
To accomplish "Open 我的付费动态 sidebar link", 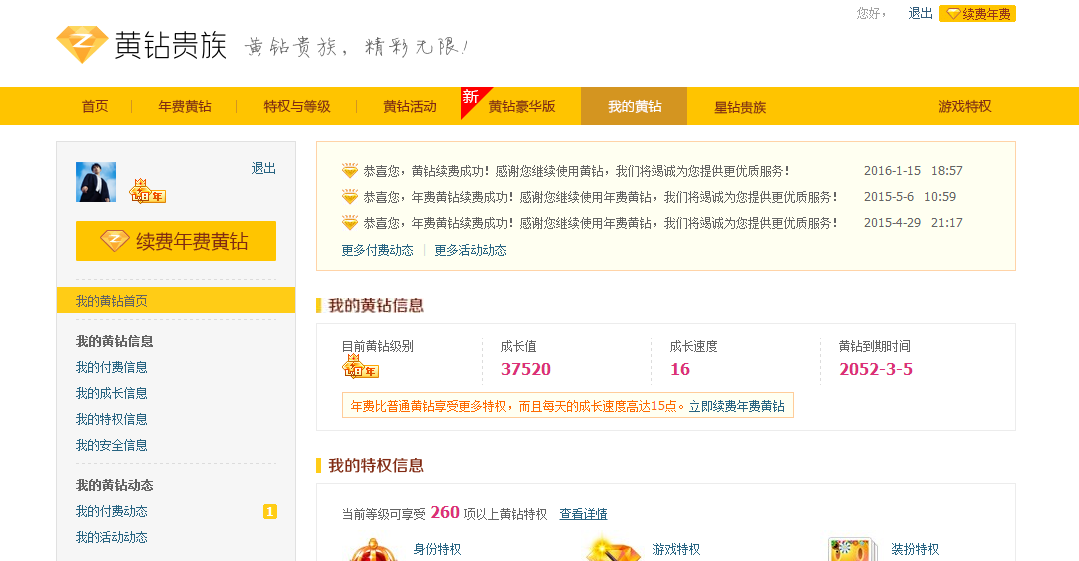I will tap(111, 511).
